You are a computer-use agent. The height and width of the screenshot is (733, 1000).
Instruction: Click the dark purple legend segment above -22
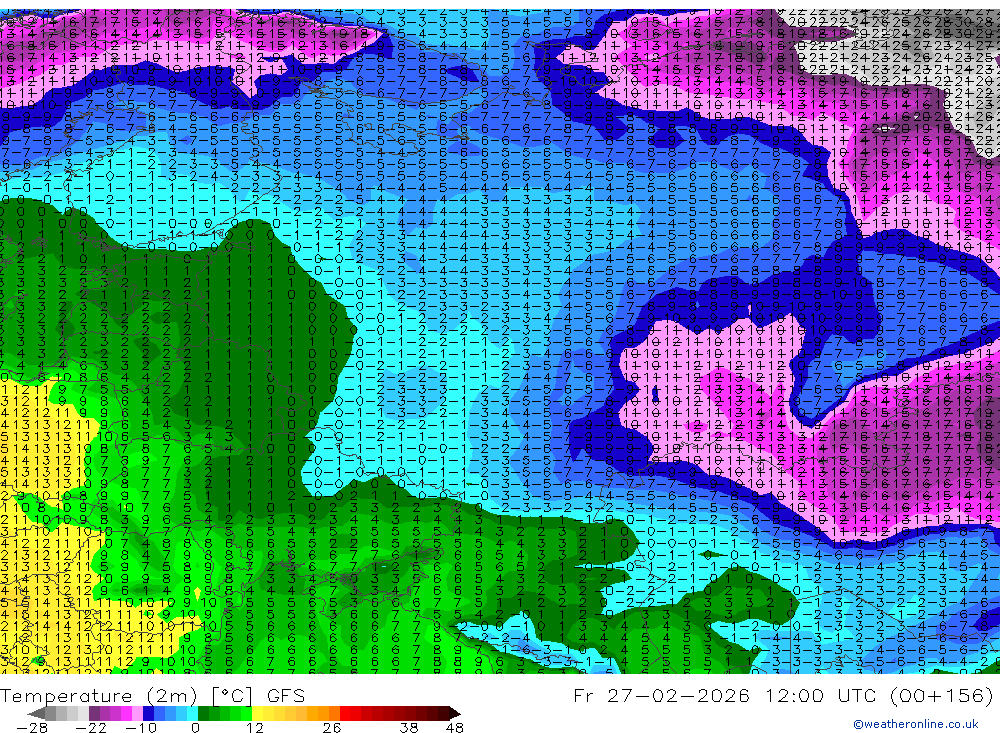coord(94,713)
